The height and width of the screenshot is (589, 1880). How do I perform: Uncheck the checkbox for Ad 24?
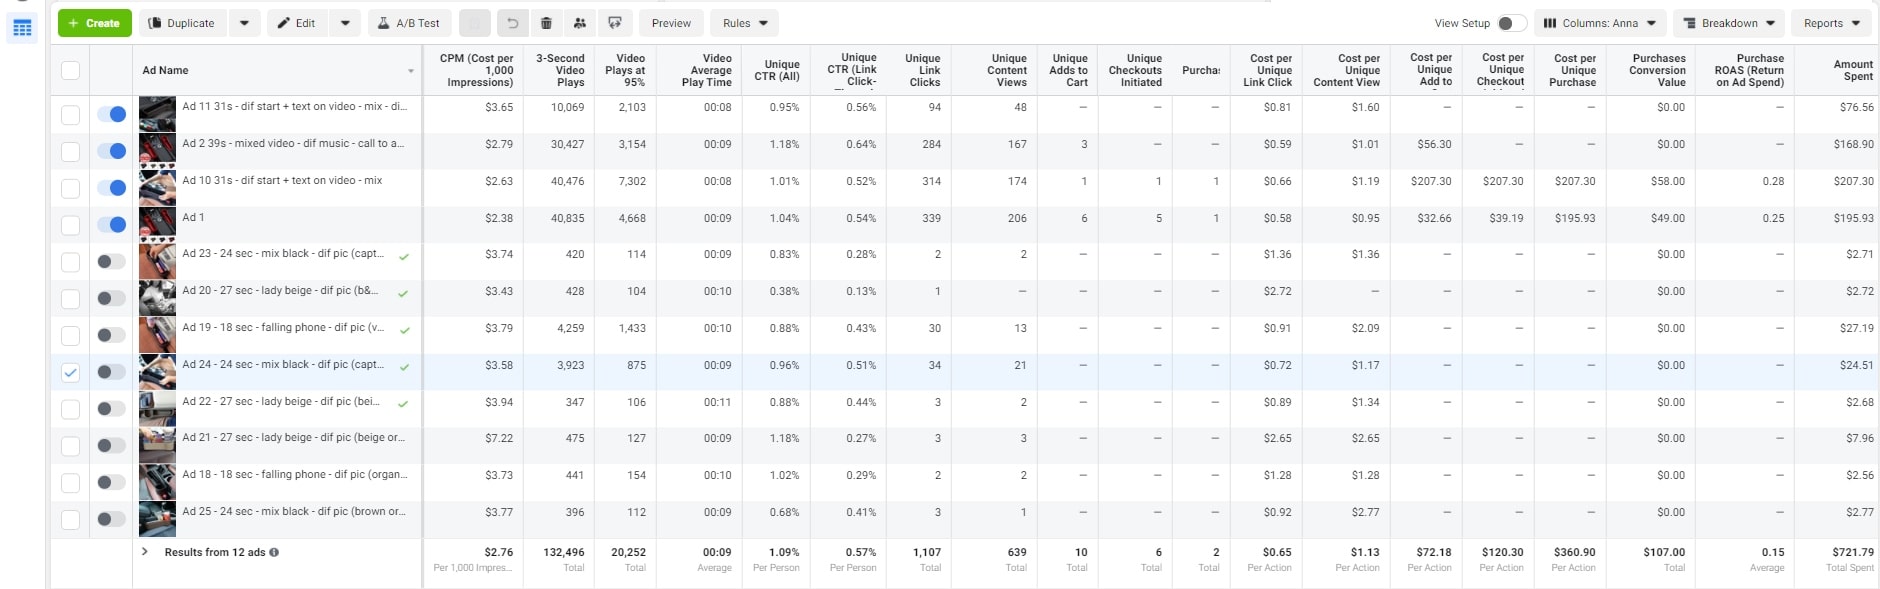(70, 371)
